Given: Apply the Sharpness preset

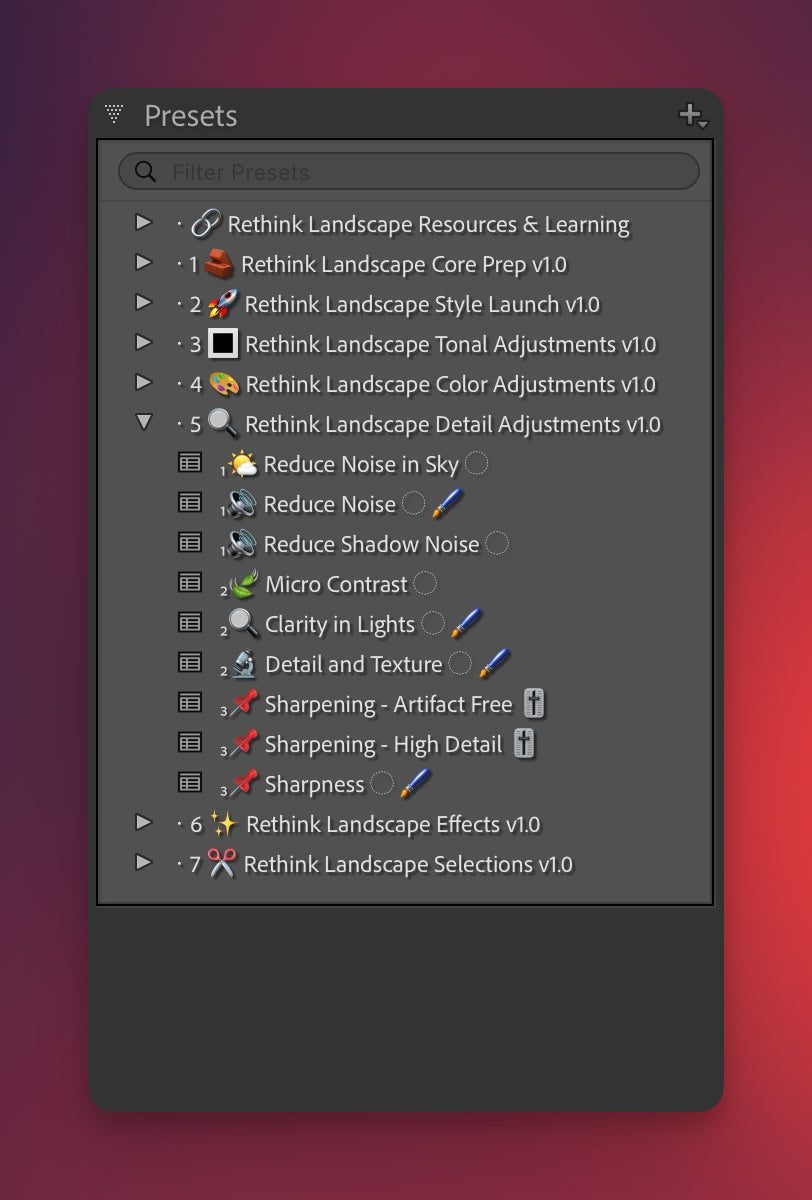Looking at the screenshot, I should pos(314,785).
